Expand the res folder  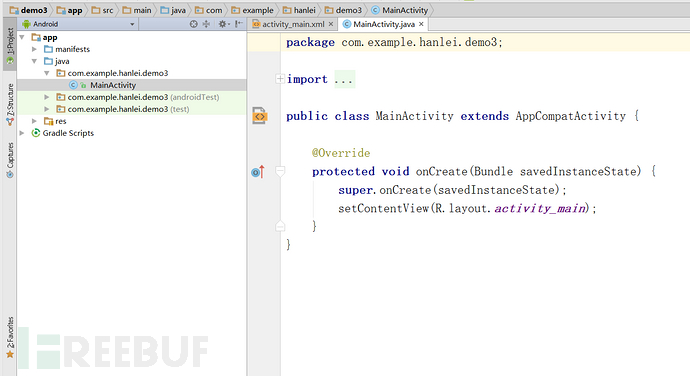click(34, 121)
